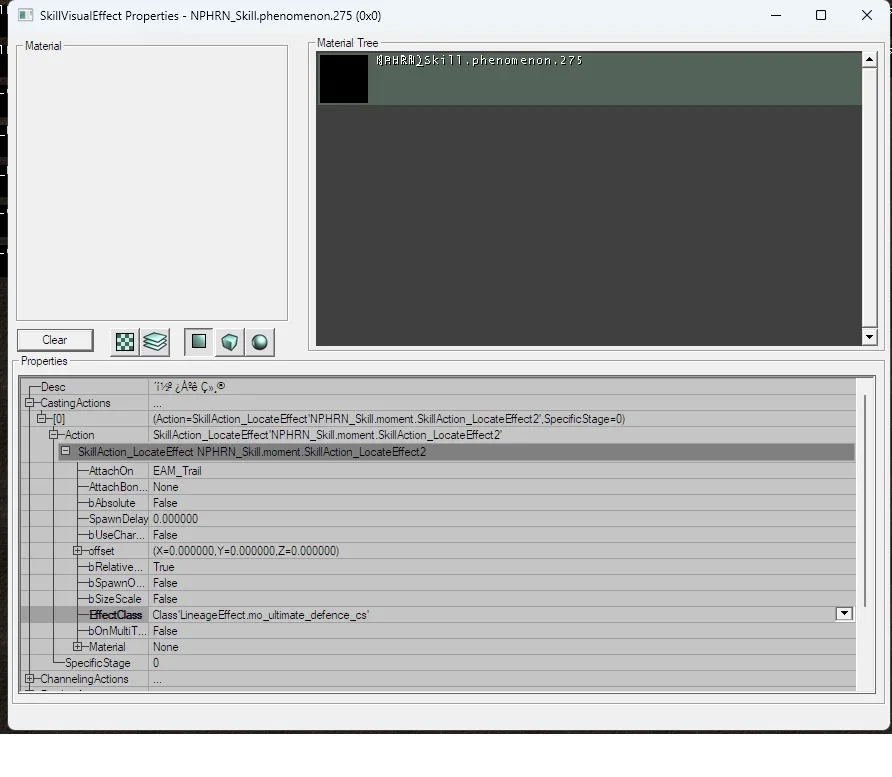This screenshot has height=777, width=892.
Task: Click the Properties panel vertical scrollbar
Action: [x=865, y=501]
